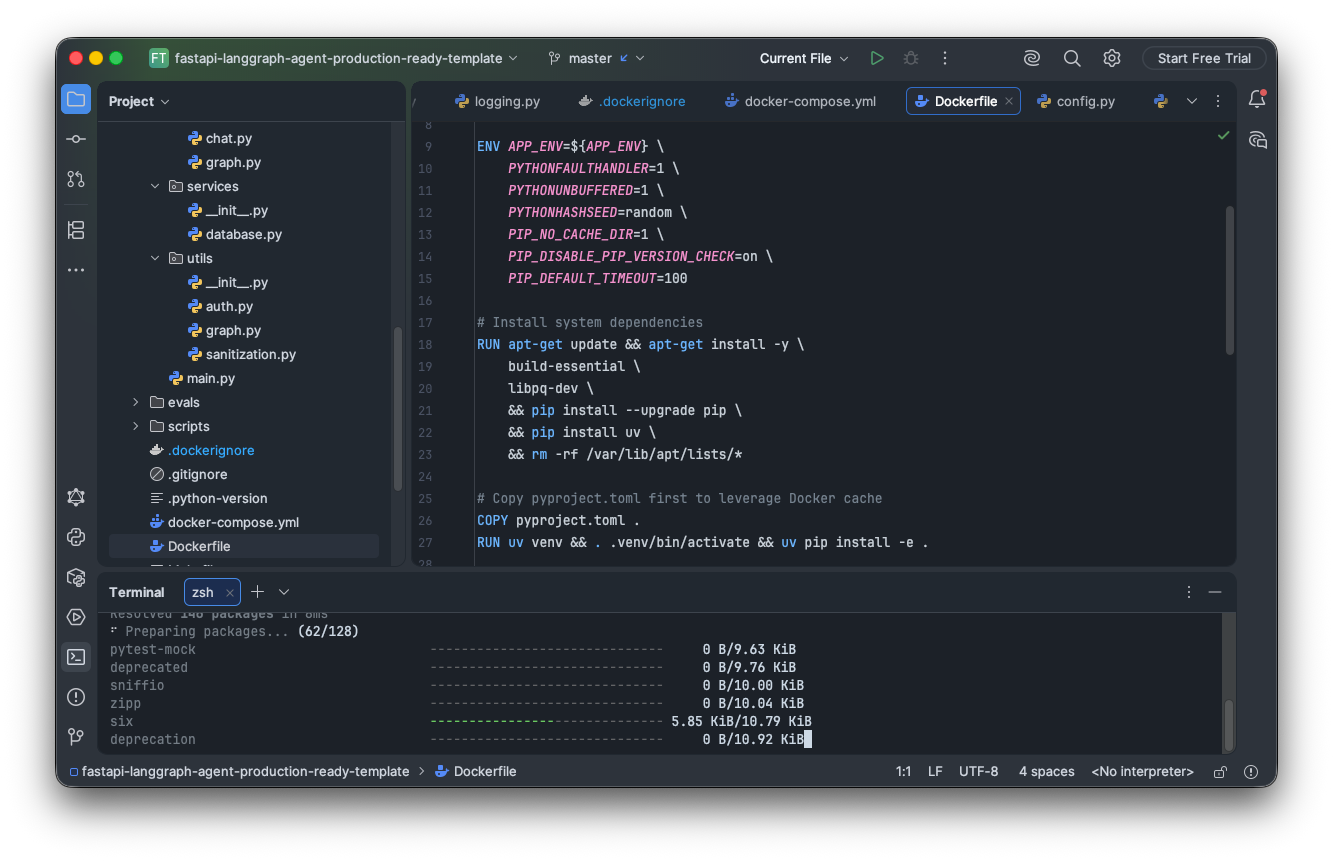The image size is (1333, 861).
Task: Switch to the .dockerignore tab
Action: 632,101
